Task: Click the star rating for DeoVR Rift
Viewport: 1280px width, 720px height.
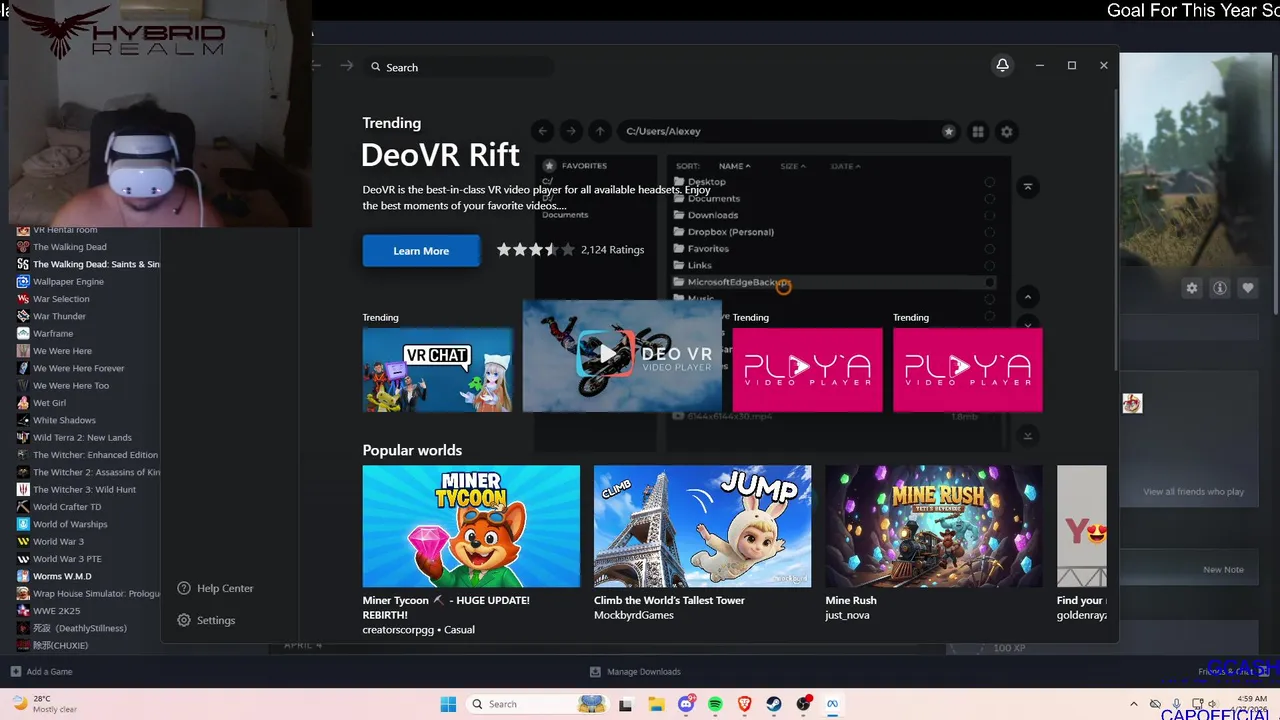Action: click(536, 250)
